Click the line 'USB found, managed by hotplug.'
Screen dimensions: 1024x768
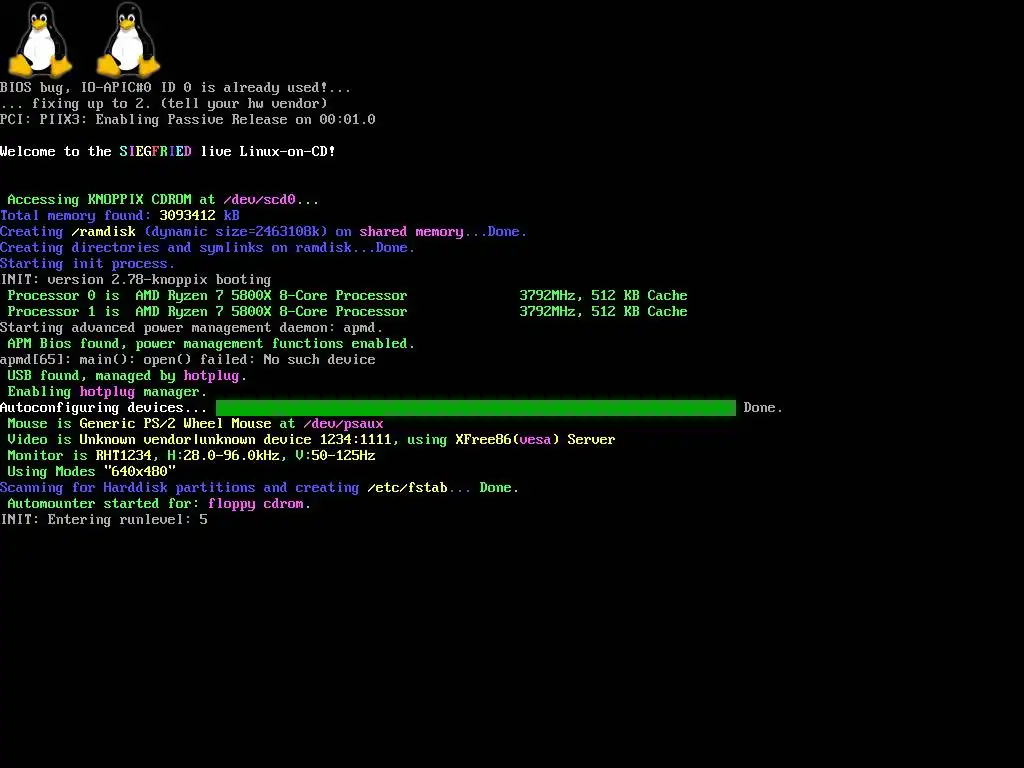[x=127, y=376]
